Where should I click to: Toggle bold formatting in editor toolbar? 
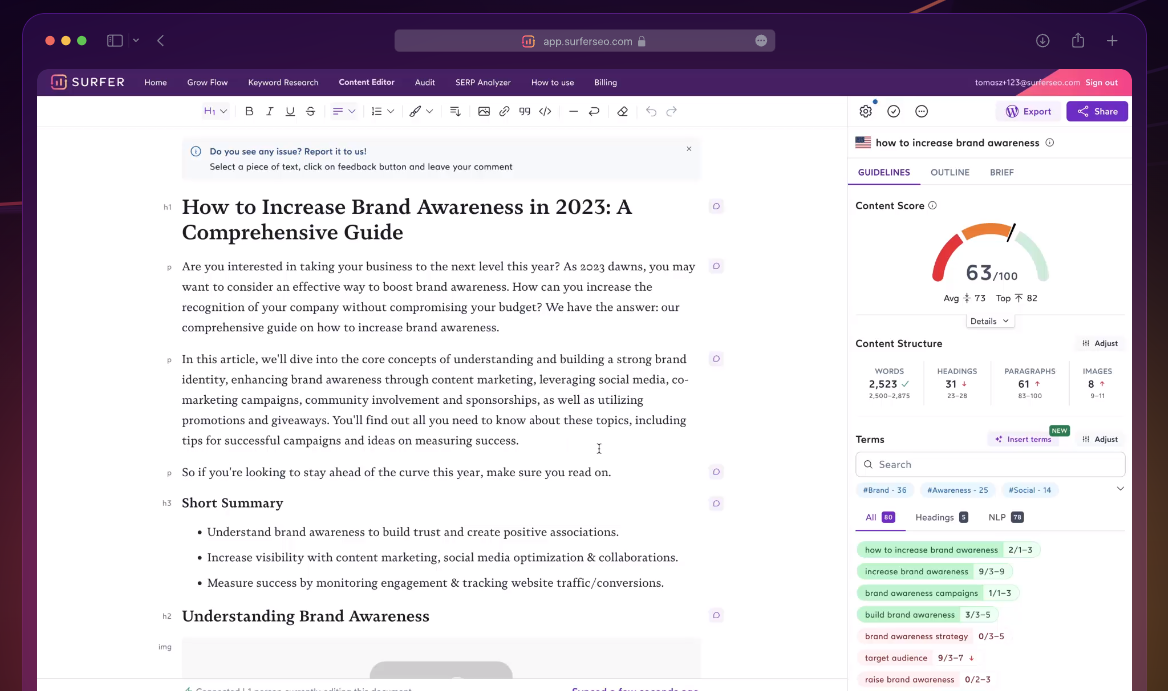click(249, 112)
